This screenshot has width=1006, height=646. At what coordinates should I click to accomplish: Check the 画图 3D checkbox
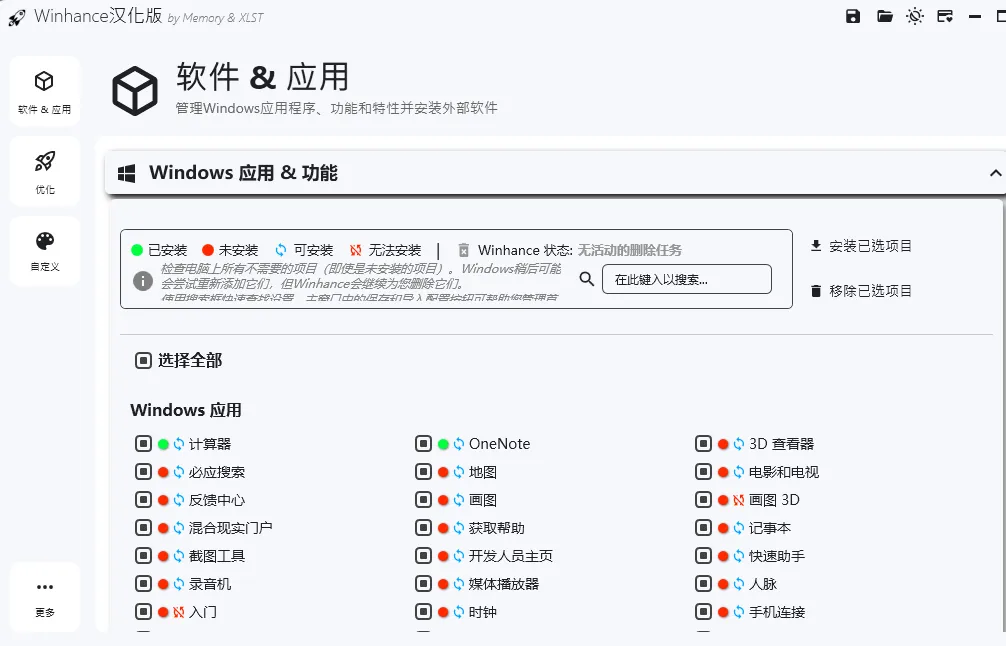point(703,500)
